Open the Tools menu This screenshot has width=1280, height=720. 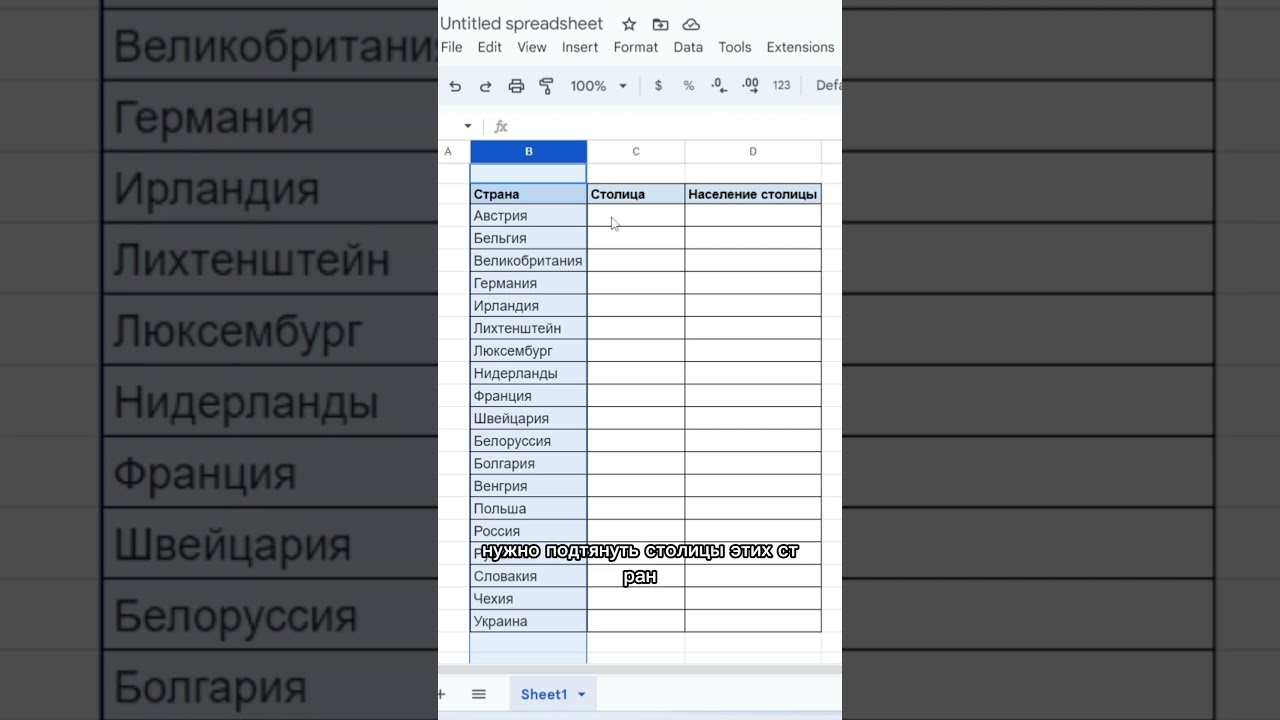[735, 47]
